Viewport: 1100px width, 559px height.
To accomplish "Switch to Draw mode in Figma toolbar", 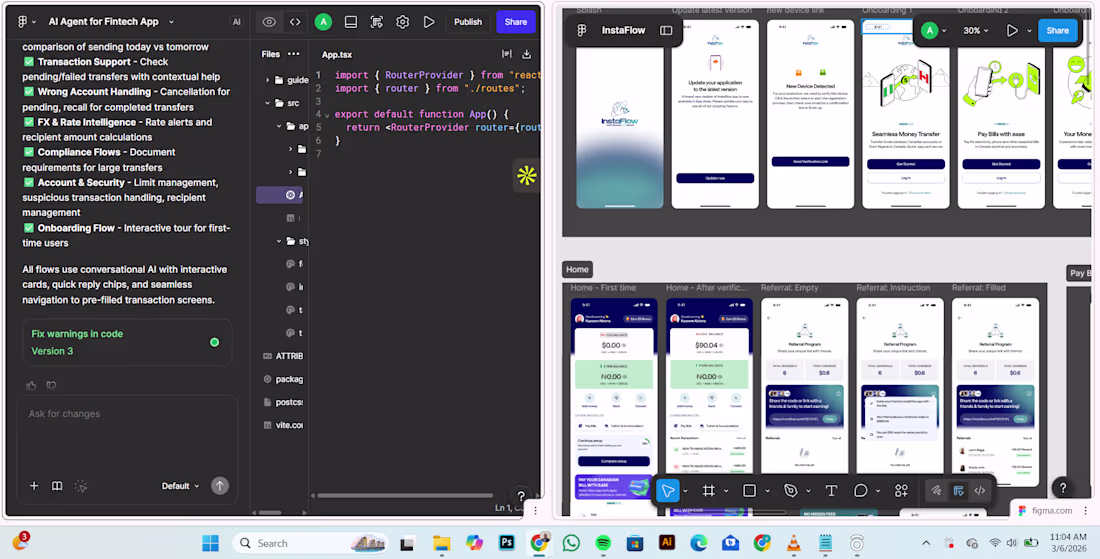I will [936, 490].
